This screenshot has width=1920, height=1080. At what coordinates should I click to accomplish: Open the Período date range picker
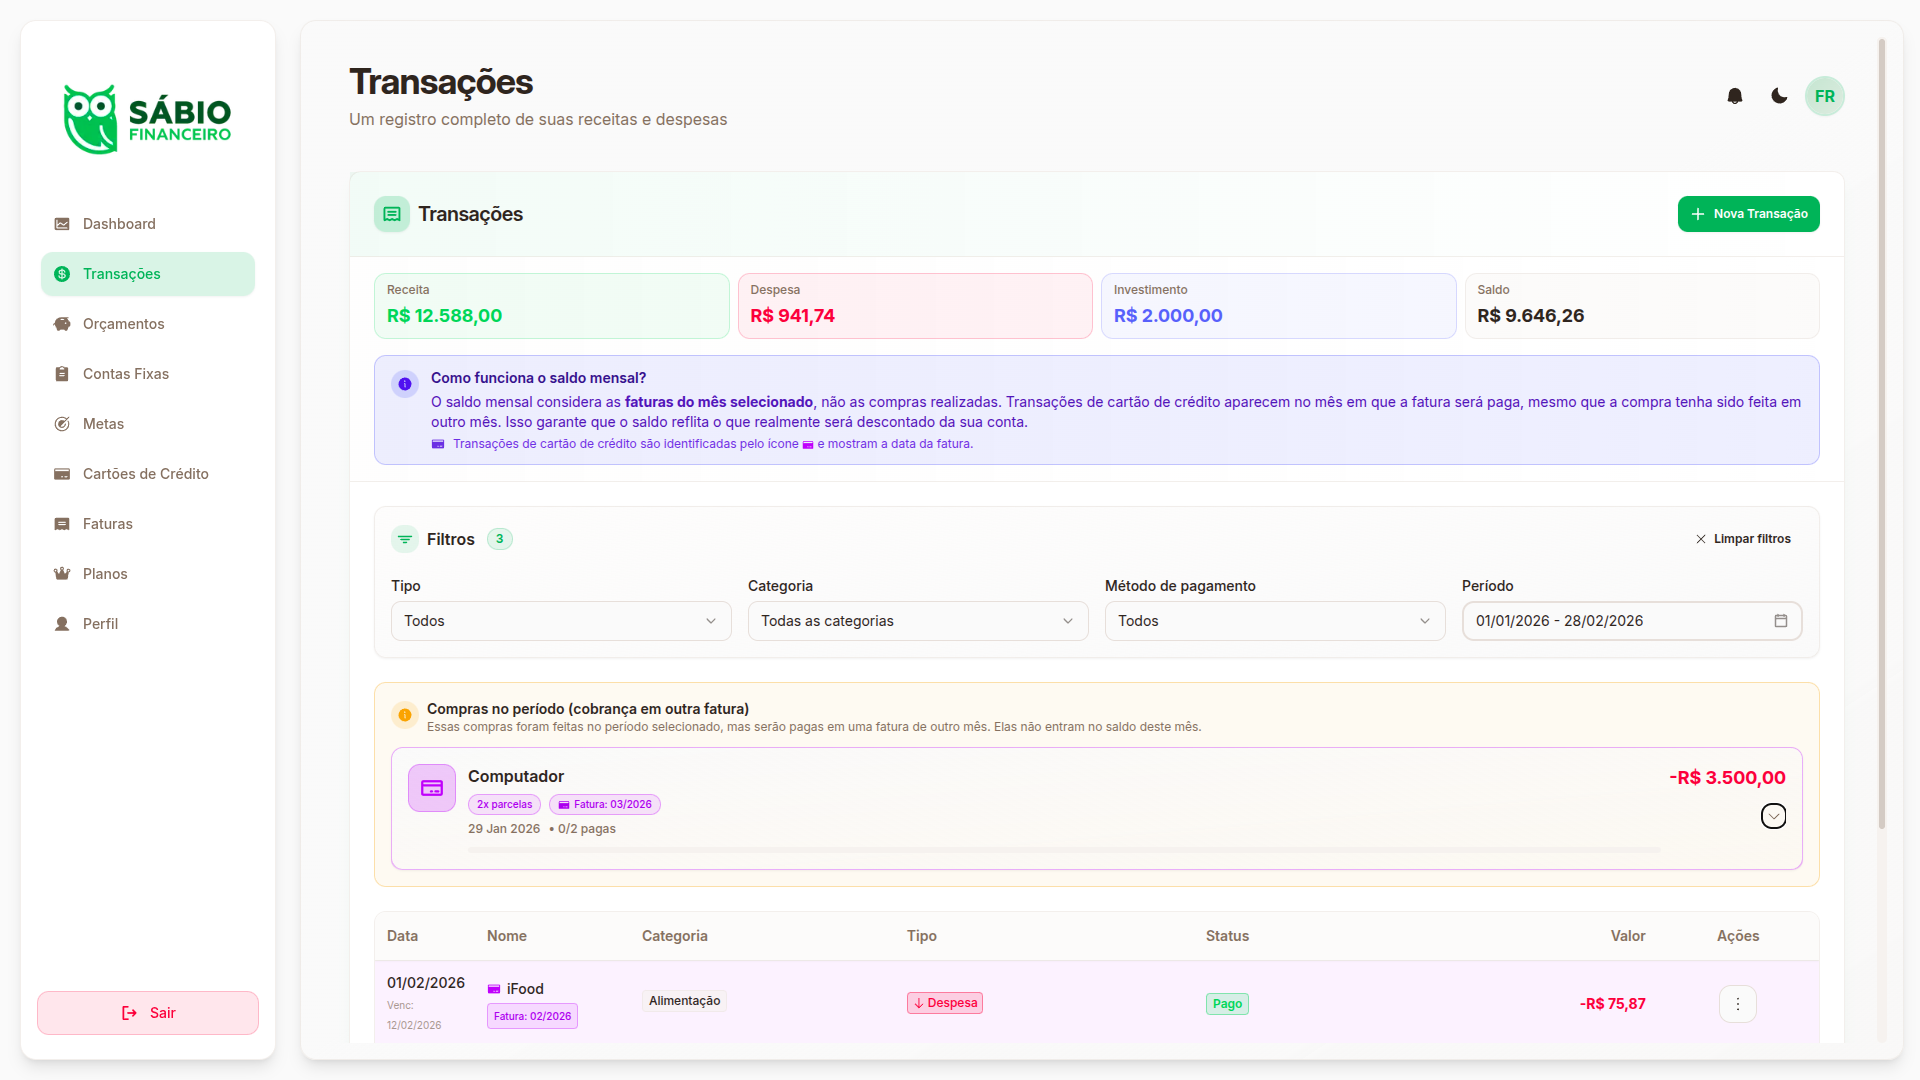(1632, 621)
